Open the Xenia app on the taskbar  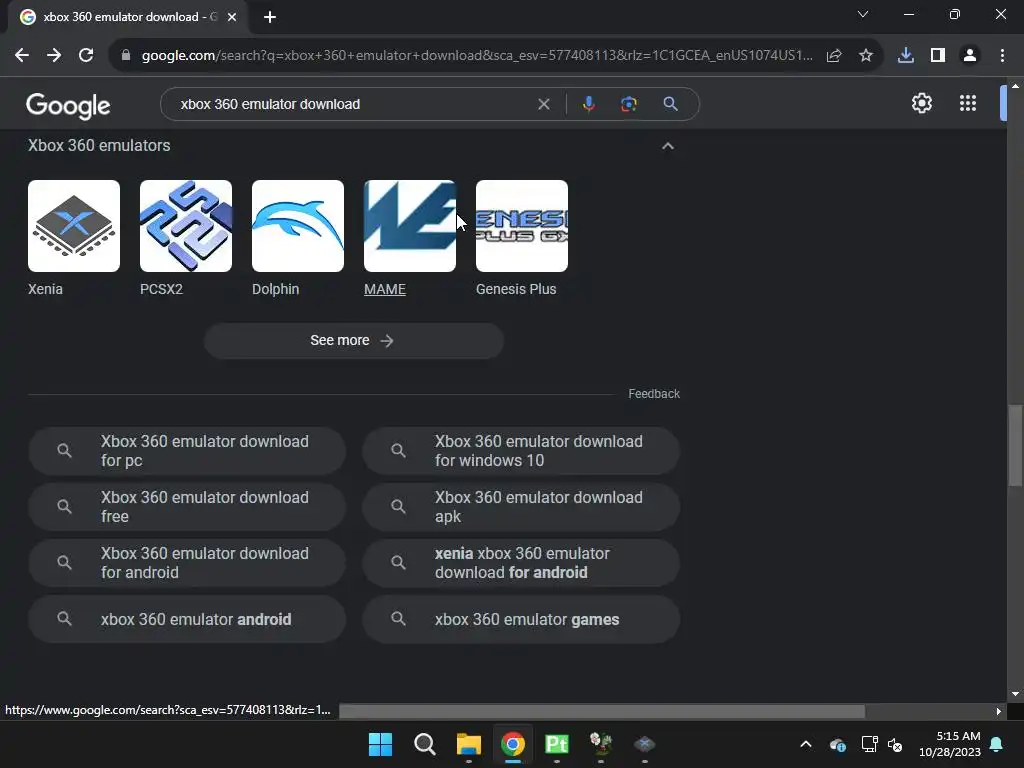point(645,744)
